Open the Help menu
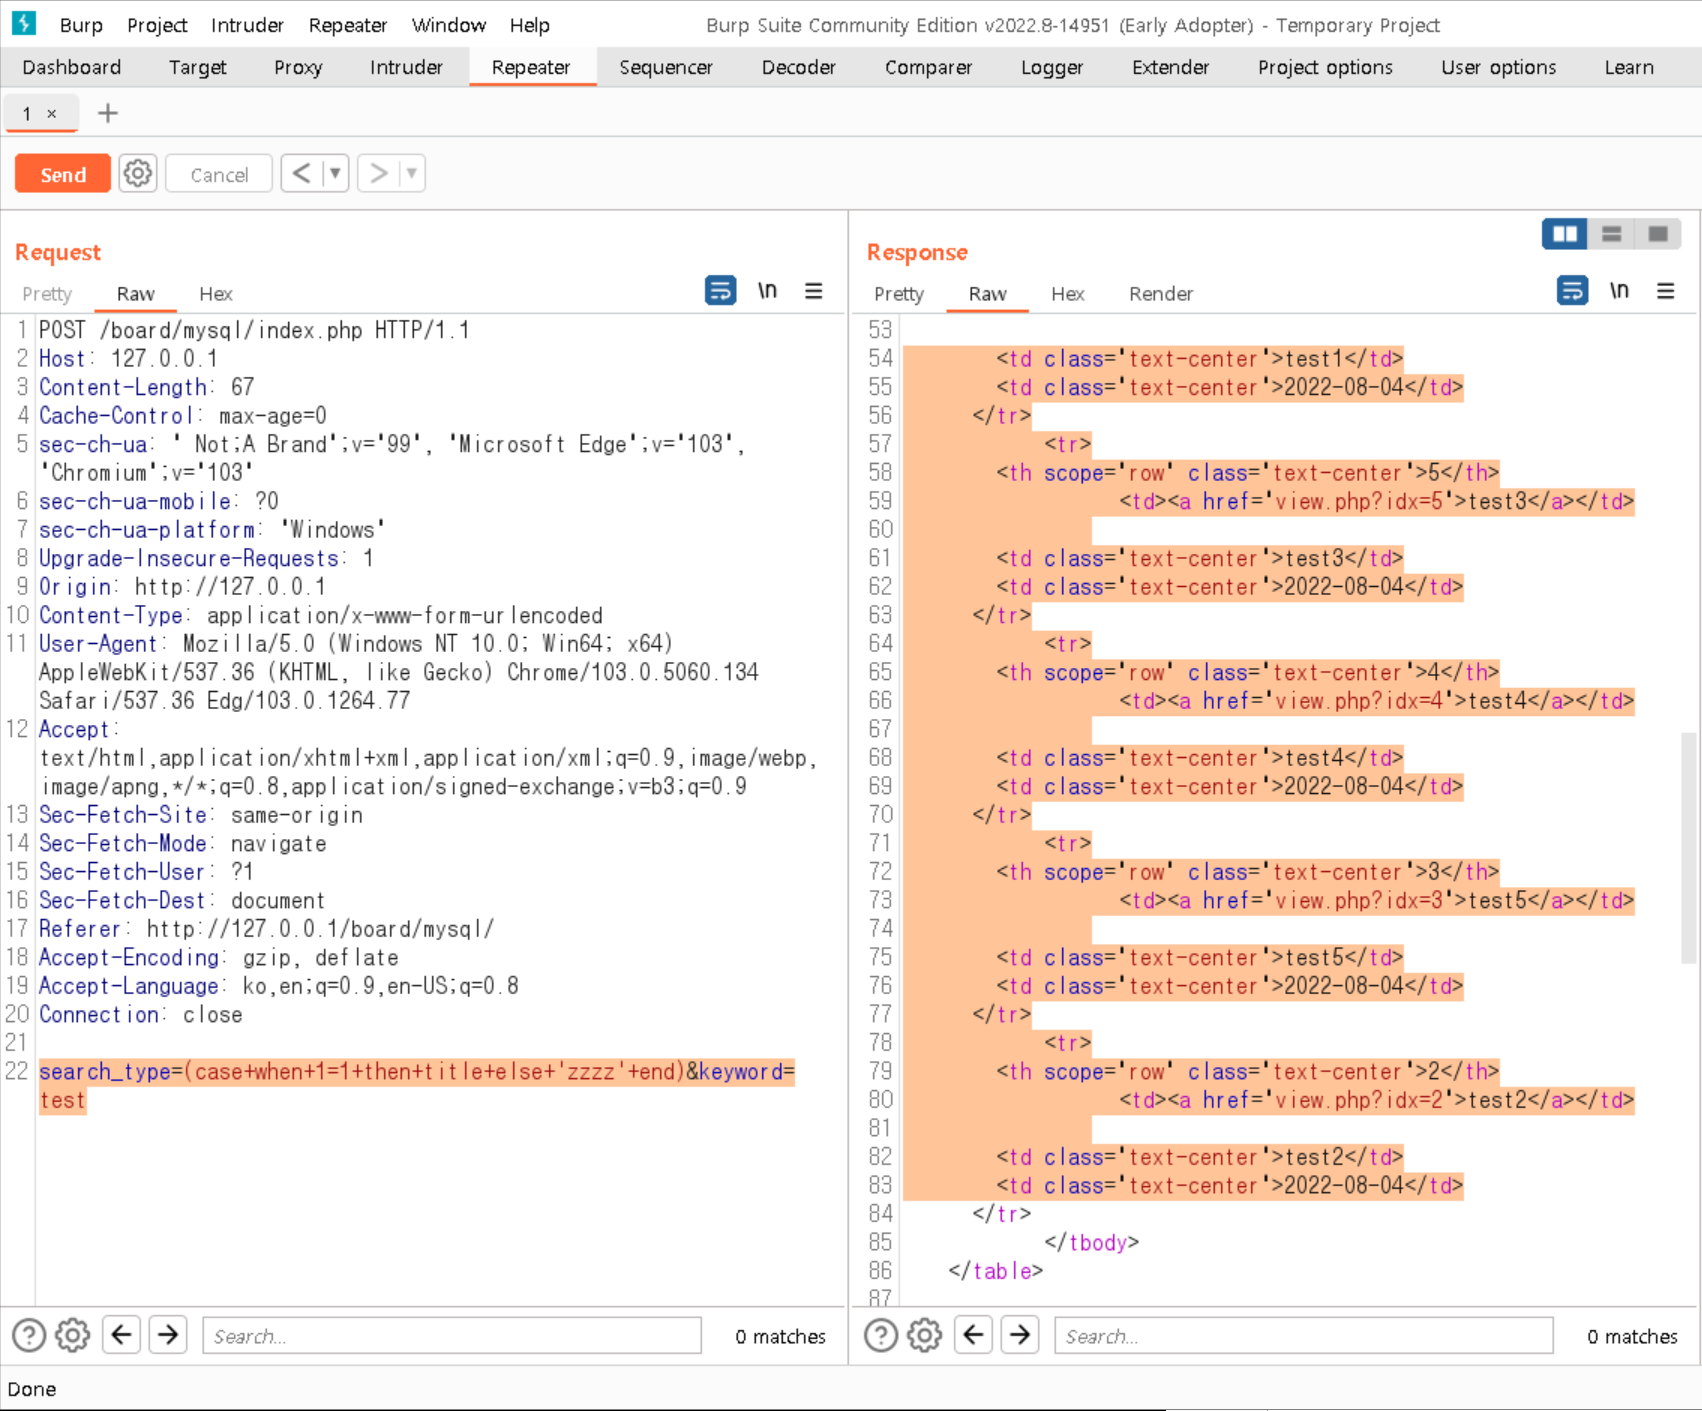Screen dimensions: 1702x1411 [529, 25]
